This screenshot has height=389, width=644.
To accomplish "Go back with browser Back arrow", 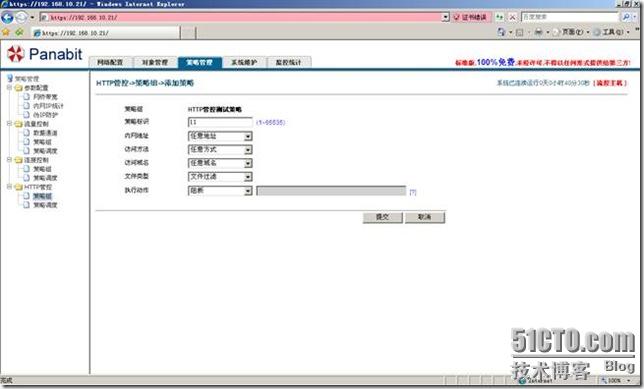I will pos(7,17).
